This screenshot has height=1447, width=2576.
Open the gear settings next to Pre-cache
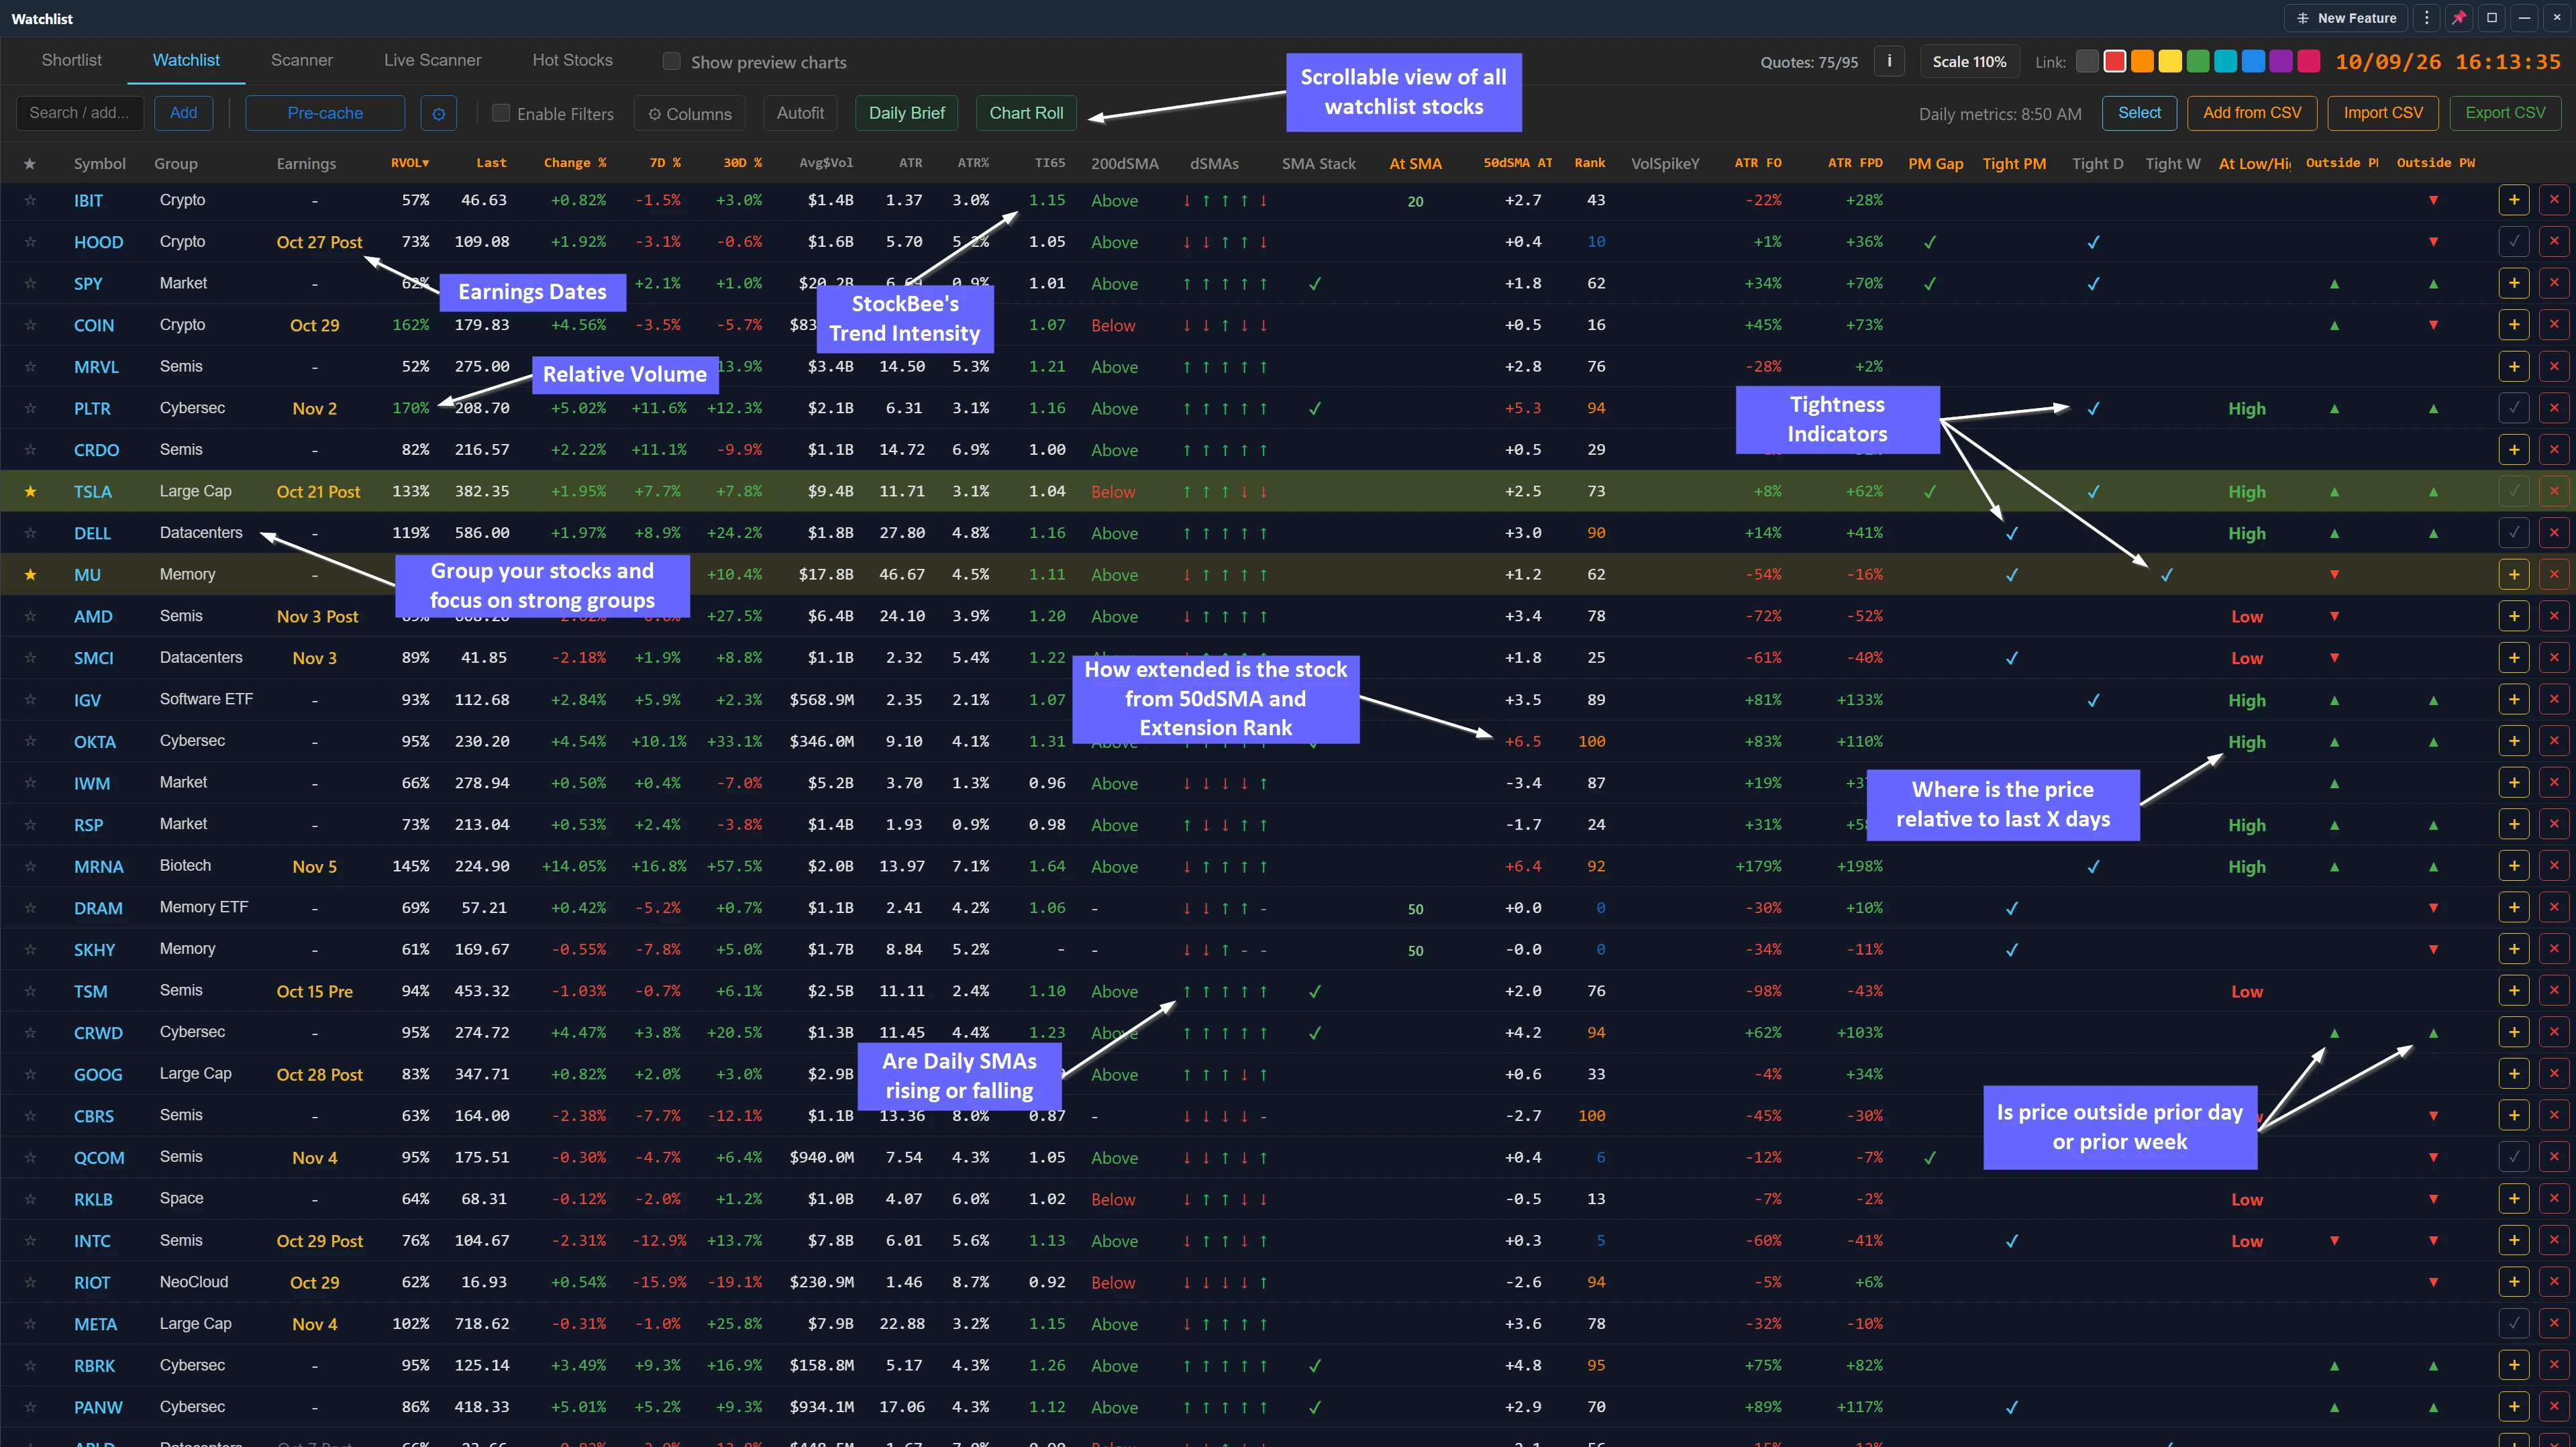(x=438, y=113)
